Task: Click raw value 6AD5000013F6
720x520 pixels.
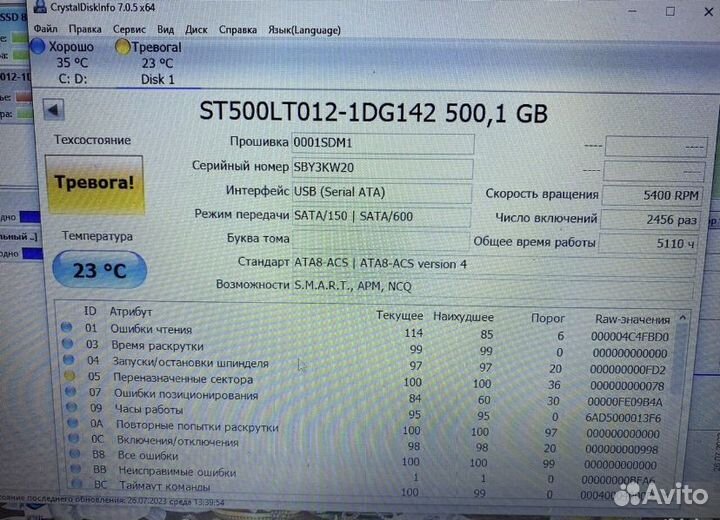Action: click(623, 418)
